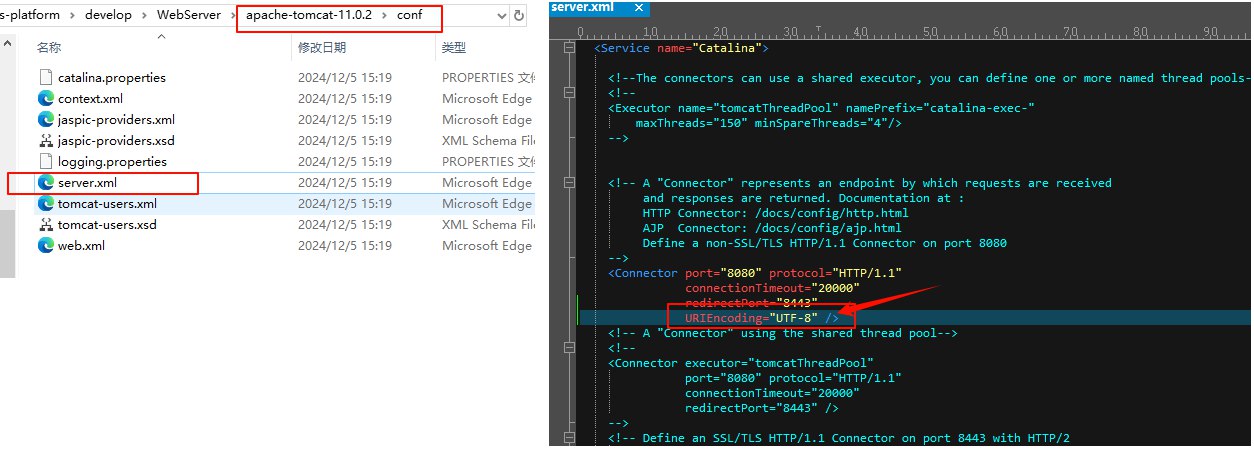Collapse the tomcatThreadPool Executor comment block
Image resolution: width=1254 pixels, height=452 pixels.
pos(570,92)
